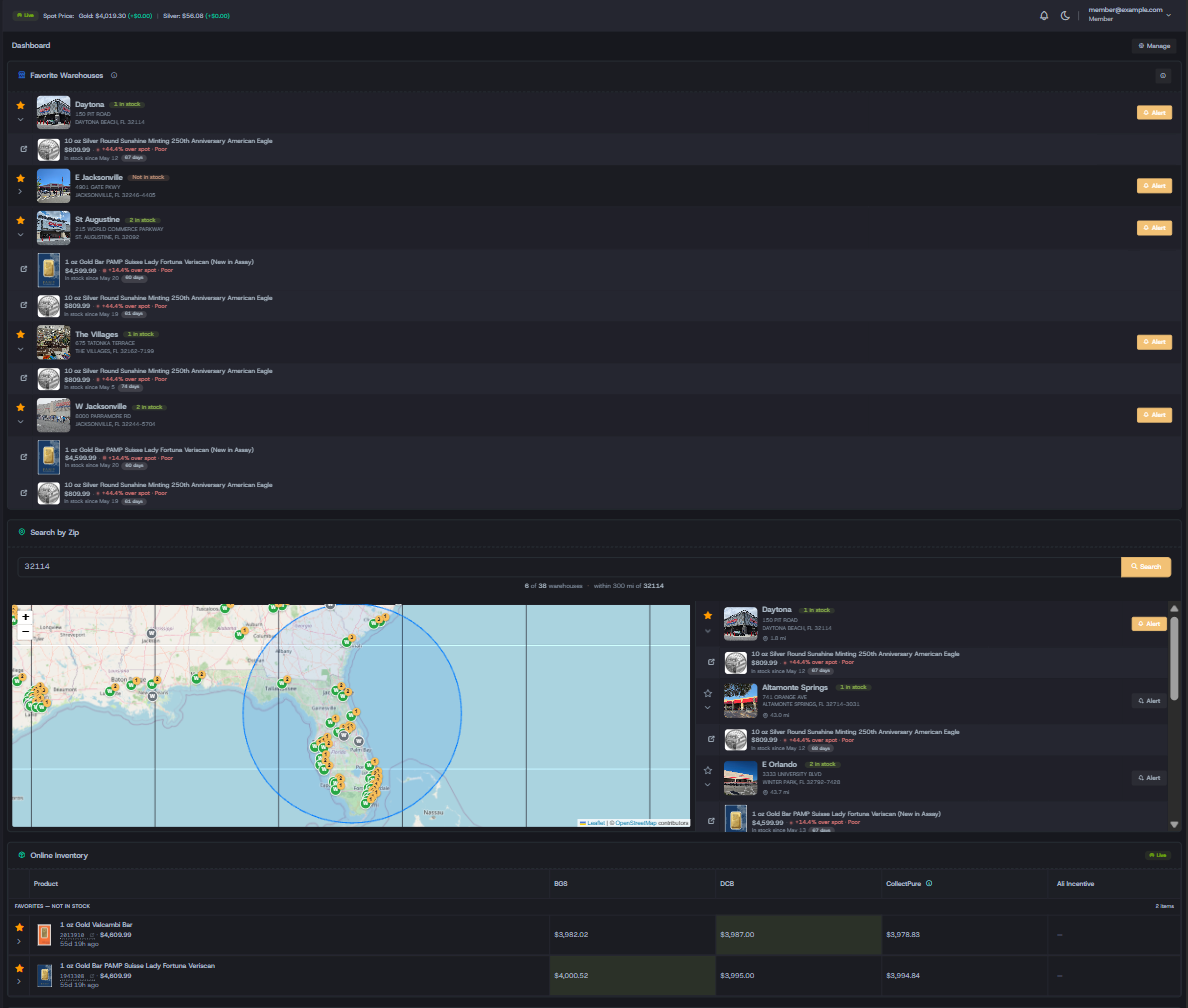Open the notifications bell in header
The height and width of the screenshot is (1008, 1188).
1044,15
